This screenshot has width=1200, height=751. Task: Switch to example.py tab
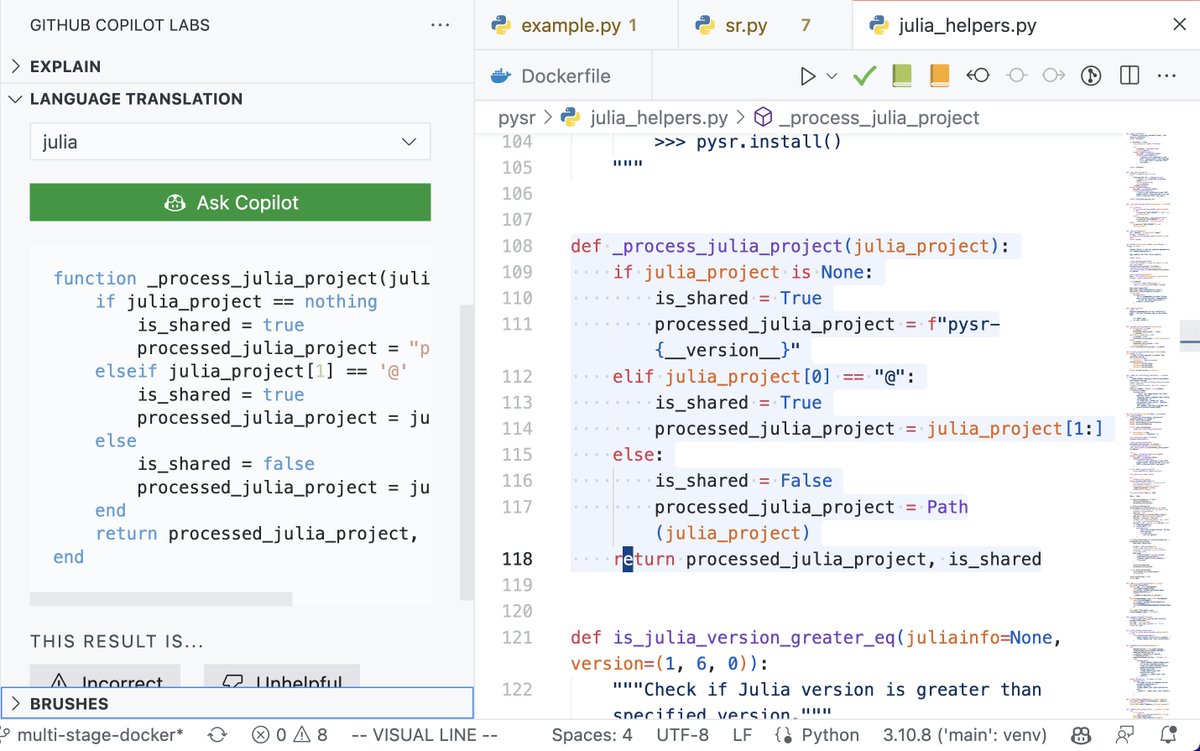(x=578, y=26)
